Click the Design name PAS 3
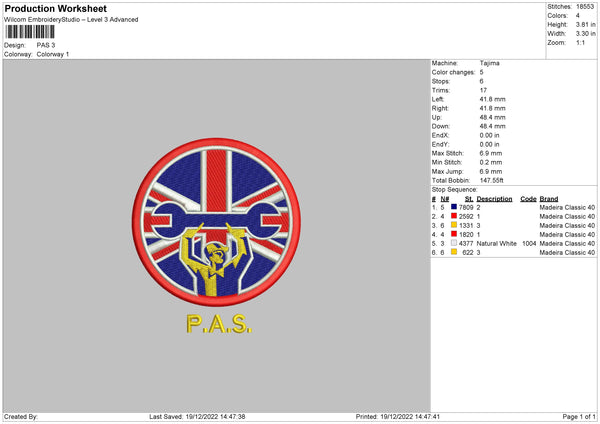The width and height of the screenshot is (600, 424). pos(46,45)
